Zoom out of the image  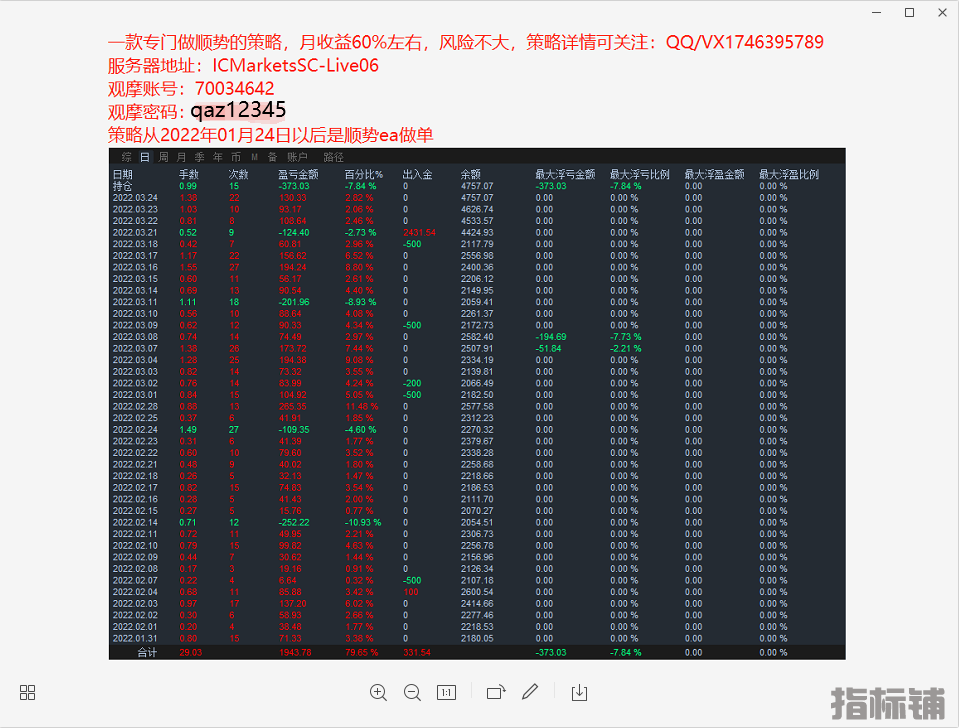[x=412, y=692]
